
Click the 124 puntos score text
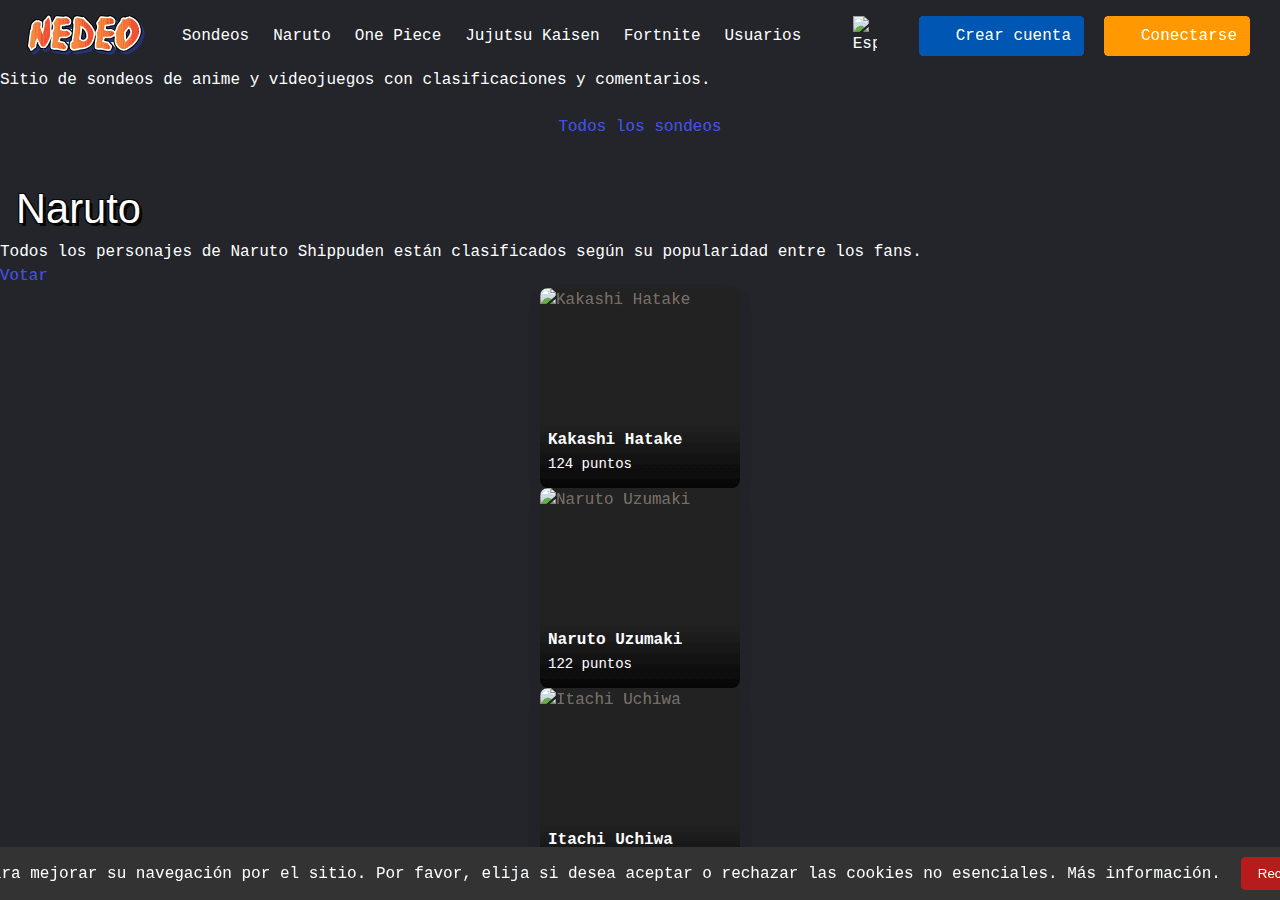coord(590,464)
